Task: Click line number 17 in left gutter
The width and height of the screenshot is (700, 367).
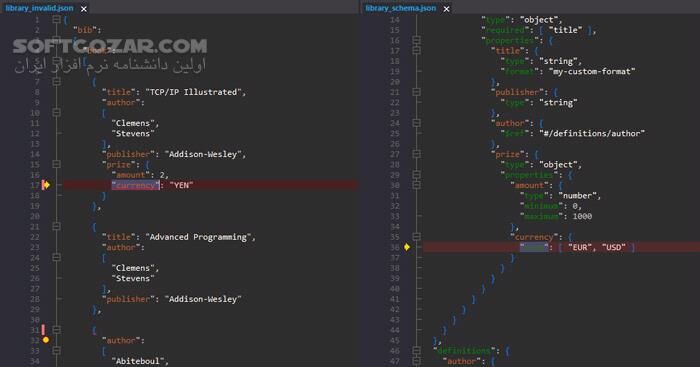Action: (35, 185)
